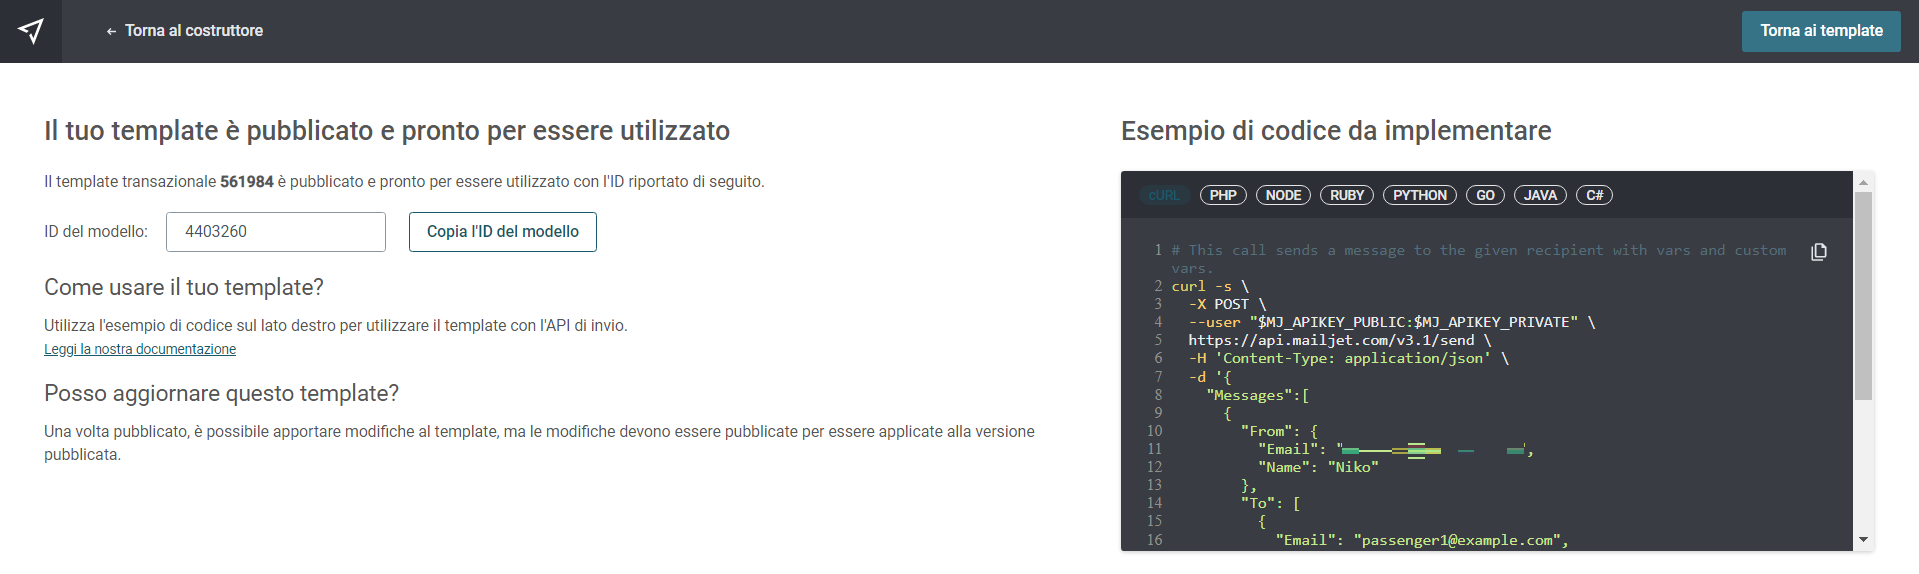
Task: Click the 'Content-Type: application/json' code line
Action: 1348,358
